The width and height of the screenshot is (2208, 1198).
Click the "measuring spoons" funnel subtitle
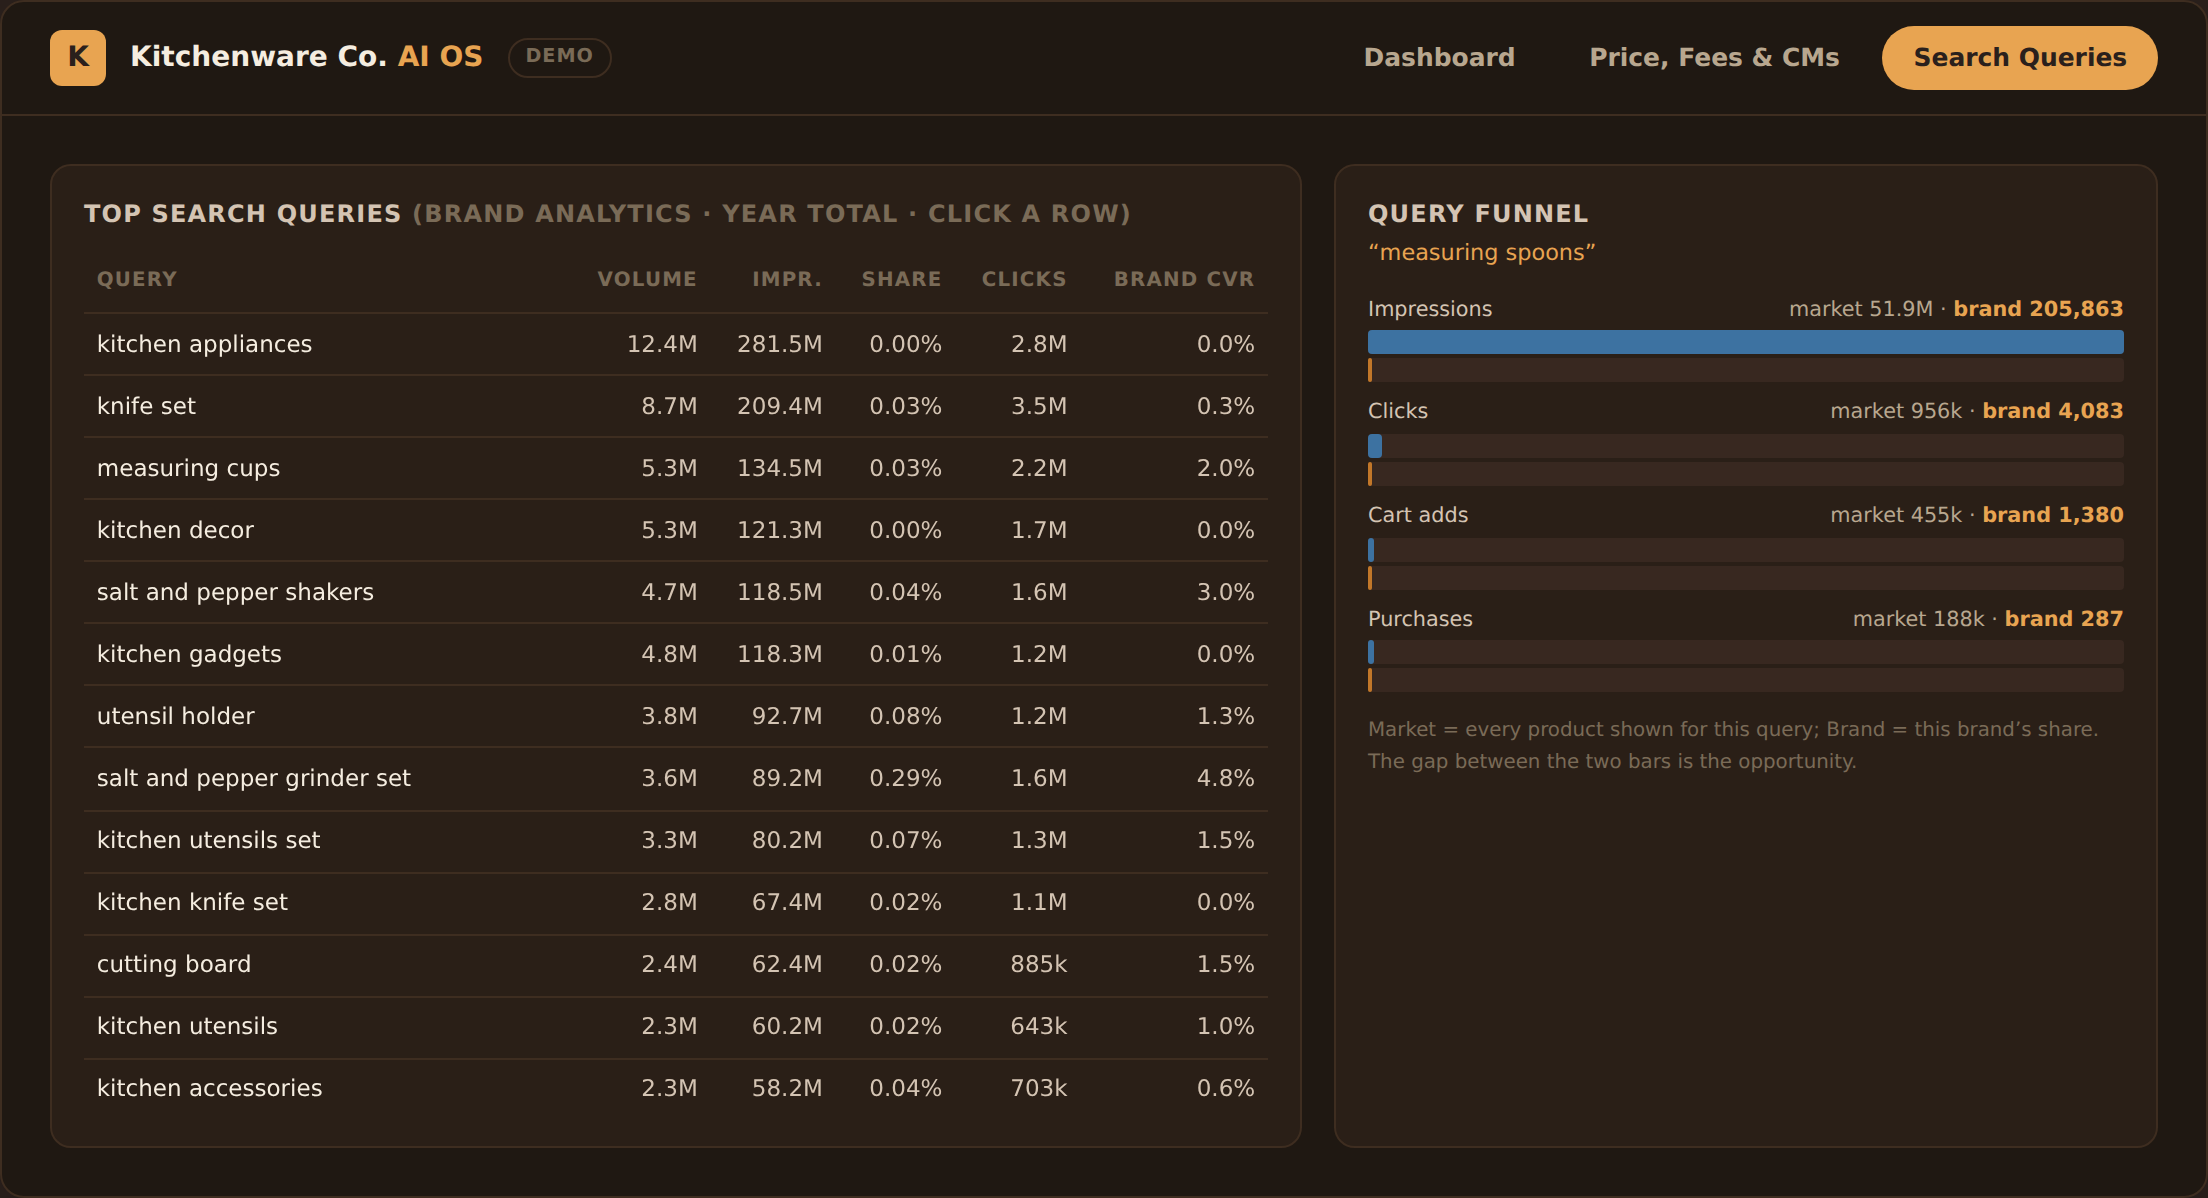click(1482, 253)
